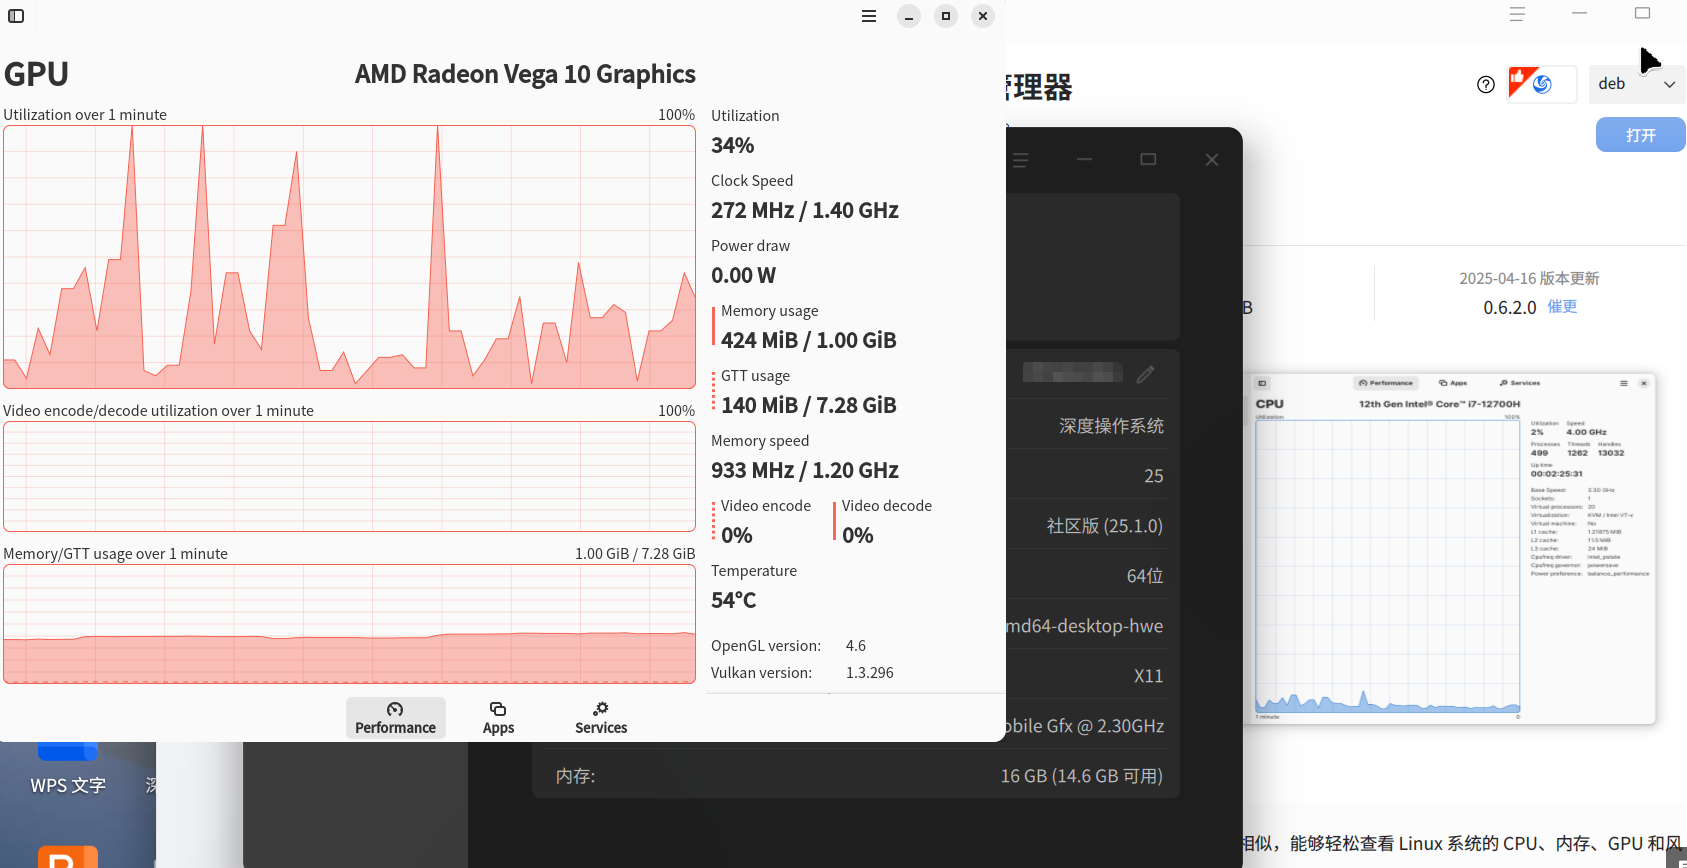Switch to the Performance tab

click(x=396, y=718)
